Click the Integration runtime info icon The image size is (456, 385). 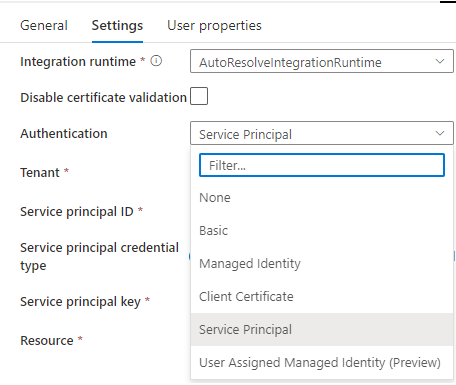coord(156,61)
